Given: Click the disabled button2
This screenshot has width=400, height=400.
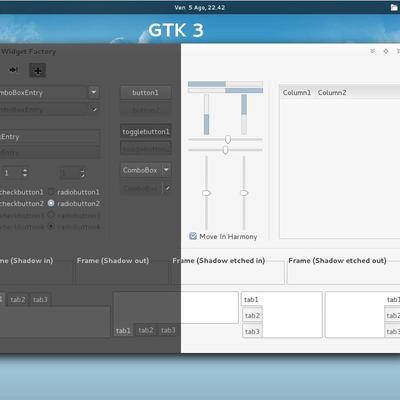Looking at the screenshot, I should click(x=146, y=109).
